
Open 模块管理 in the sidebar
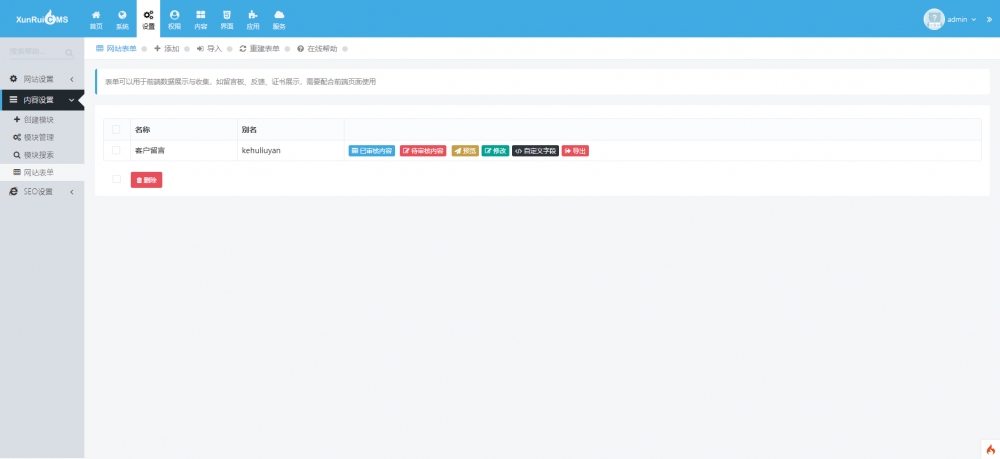(38, 138)
